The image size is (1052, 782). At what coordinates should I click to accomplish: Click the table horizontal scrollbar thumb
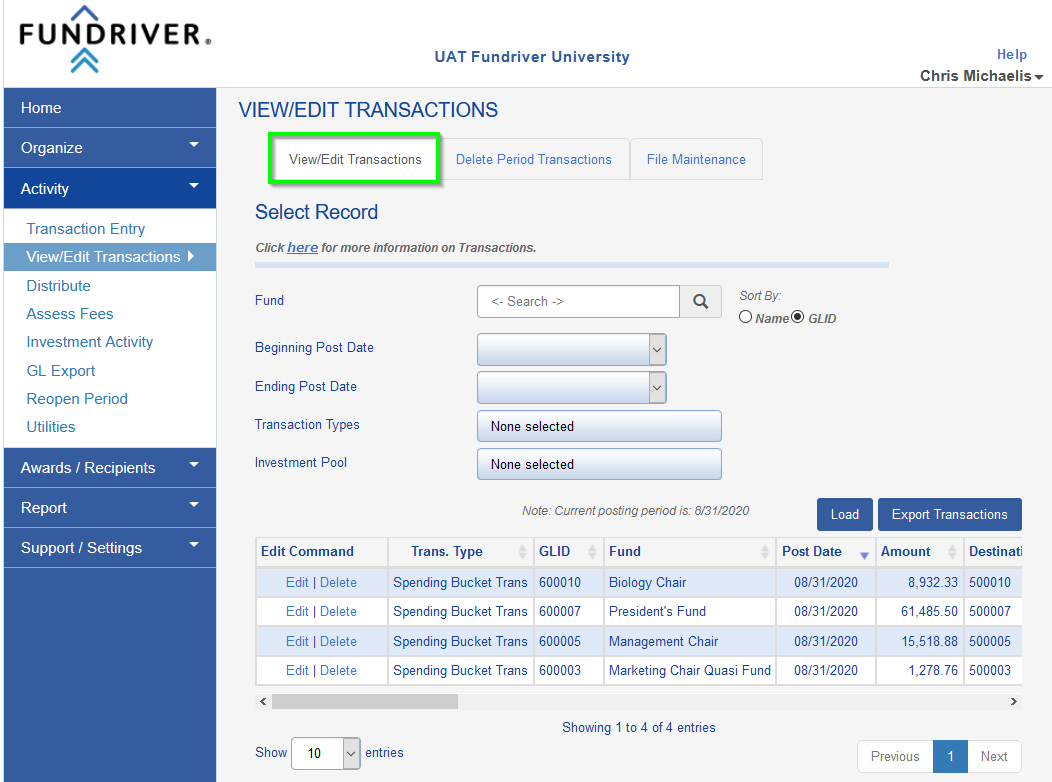[365, 702]
